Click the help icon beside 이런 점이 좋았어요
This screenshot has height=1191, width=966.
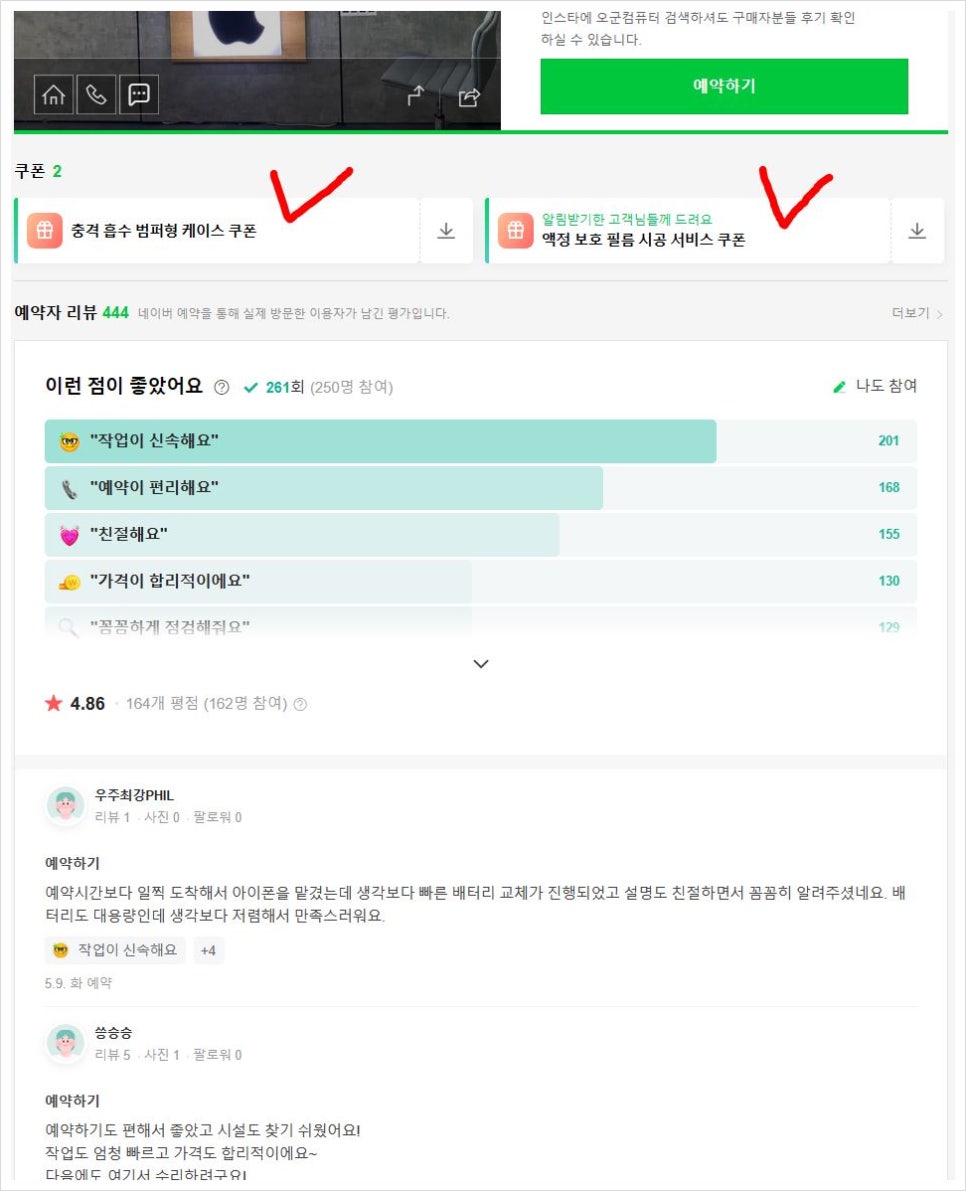221,387
